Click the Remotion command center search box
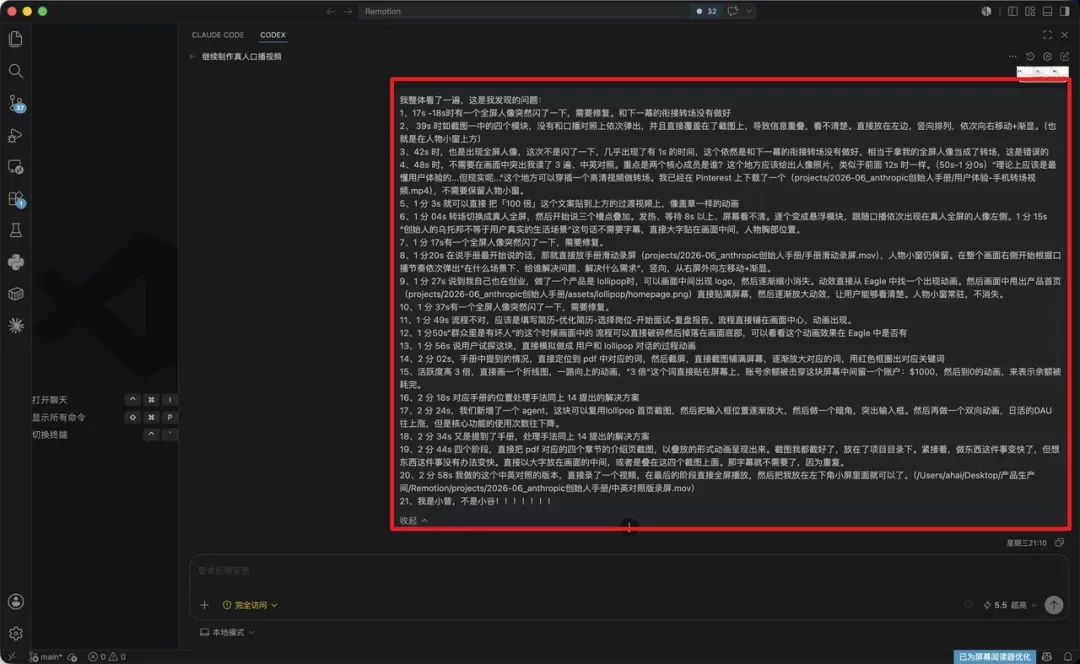The width and height of the screenshot is (1080, 664). pyautogui.click(x=523, y=11)
